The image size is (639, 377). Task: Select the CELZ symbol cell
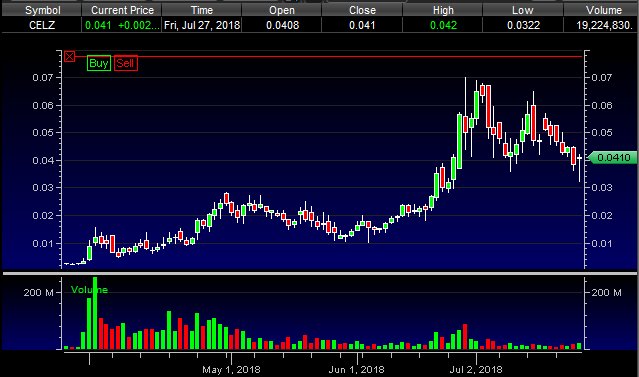(x=42, y=25)
